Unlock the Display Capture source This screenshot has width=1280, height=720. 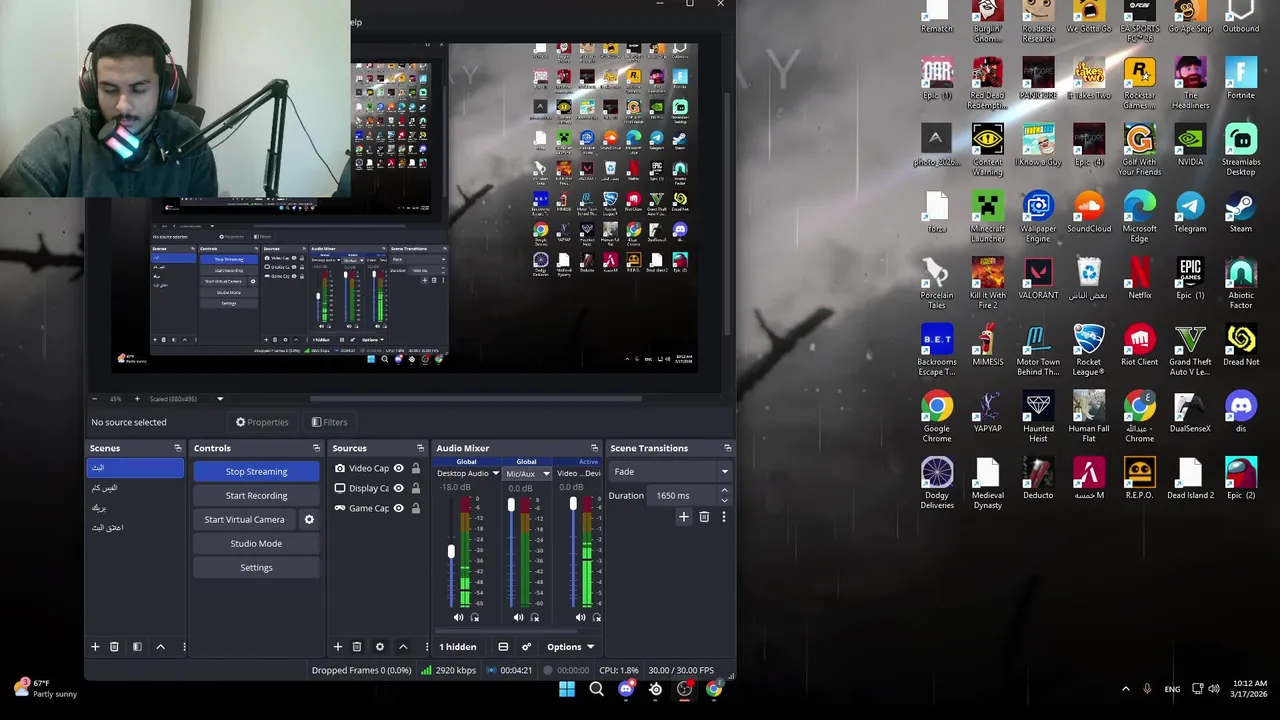[x=416, y=488]
